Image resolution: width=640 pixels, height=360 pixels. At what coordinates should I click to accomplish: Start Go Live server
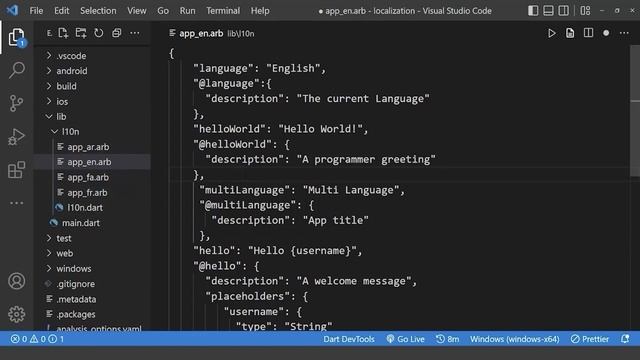(405, 339)
